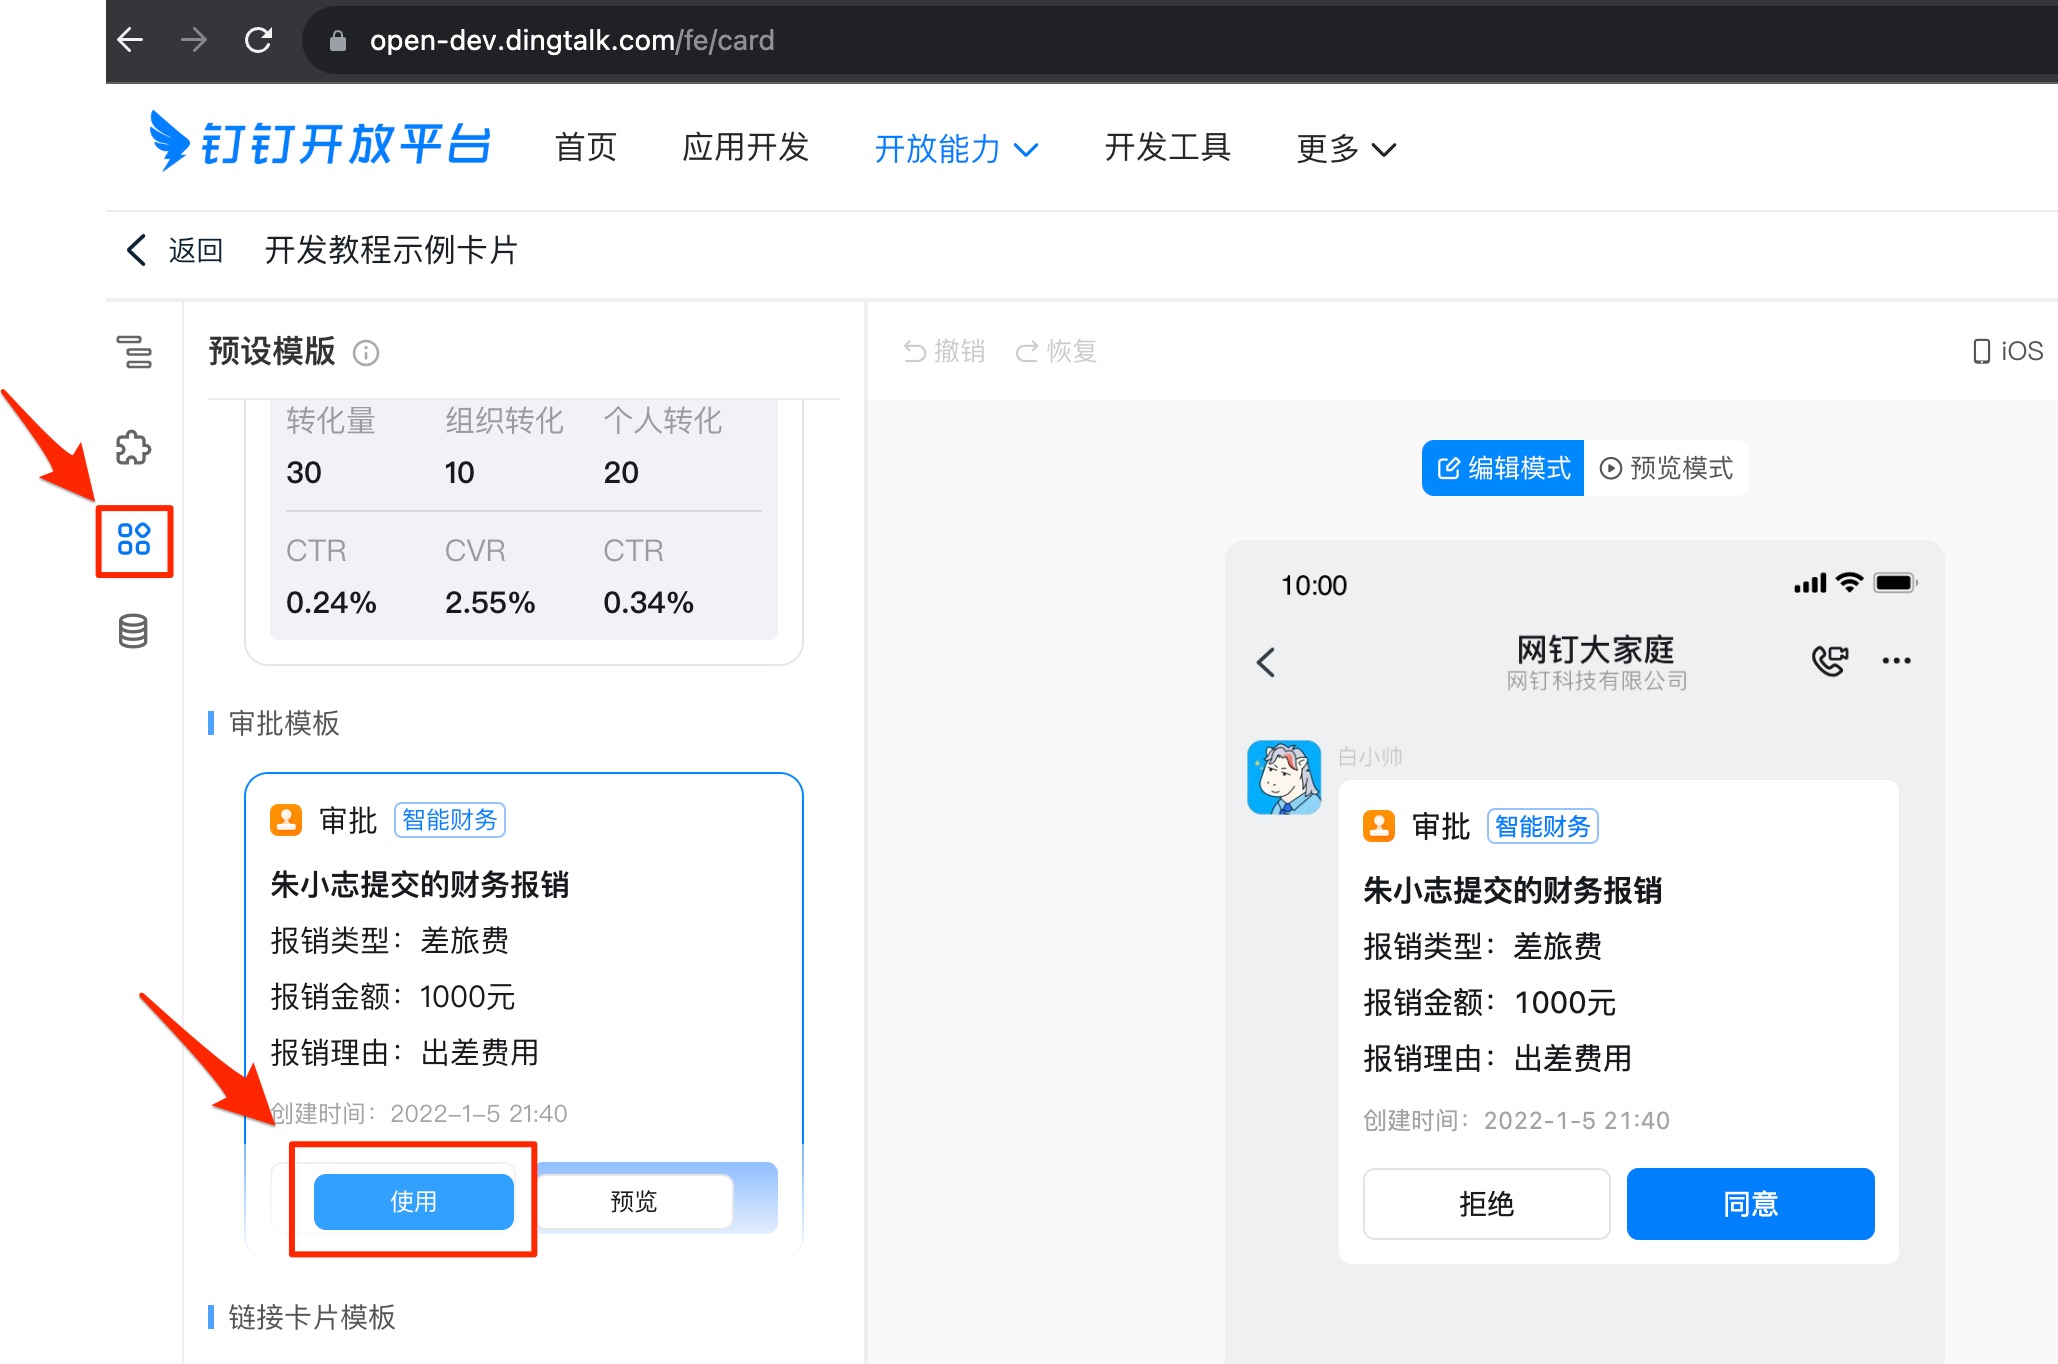Click 朱小志提交的财务报销 title in preview card
2058x1364 pixels.
[x=1512, y=890]
